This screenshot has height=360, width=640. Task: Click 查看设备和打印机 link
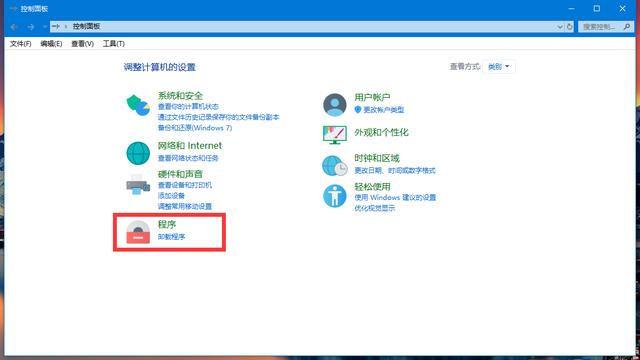184,185
